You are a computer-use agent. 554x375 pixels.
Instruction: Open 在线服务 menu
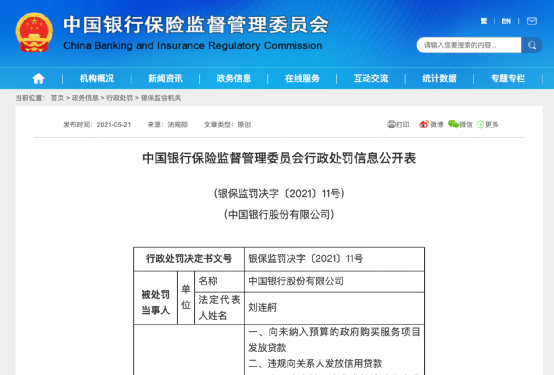click(x=302, y=78)
